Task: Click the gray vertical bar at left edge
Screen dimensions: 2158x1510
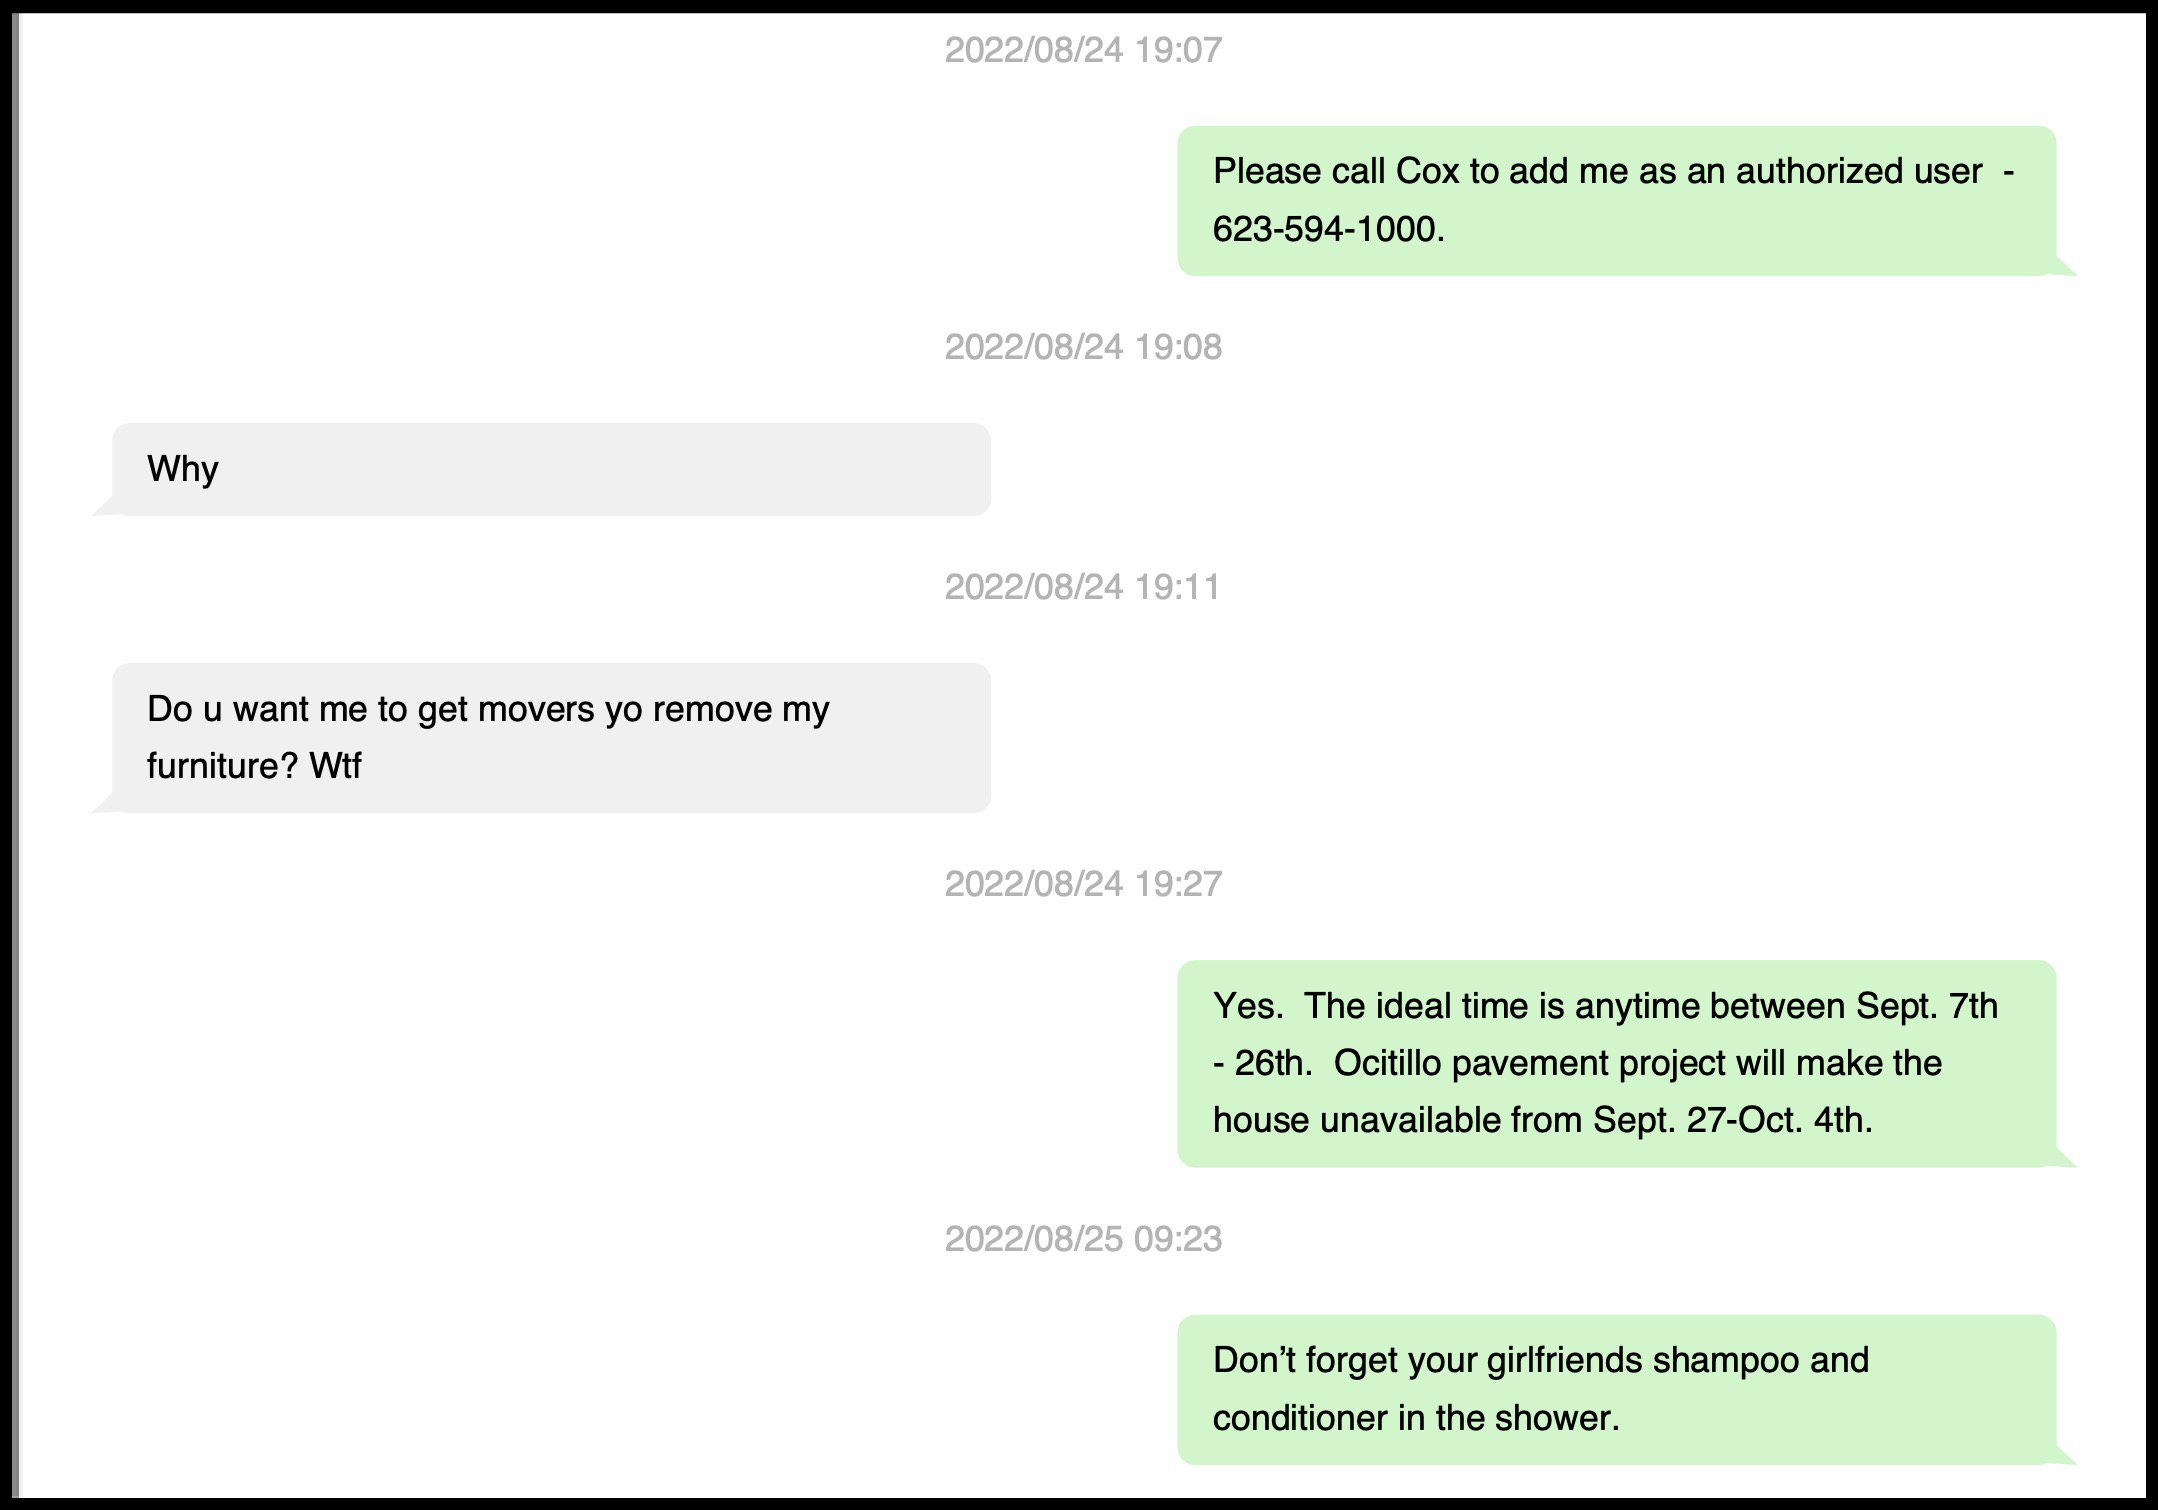Action: [14, 755]
